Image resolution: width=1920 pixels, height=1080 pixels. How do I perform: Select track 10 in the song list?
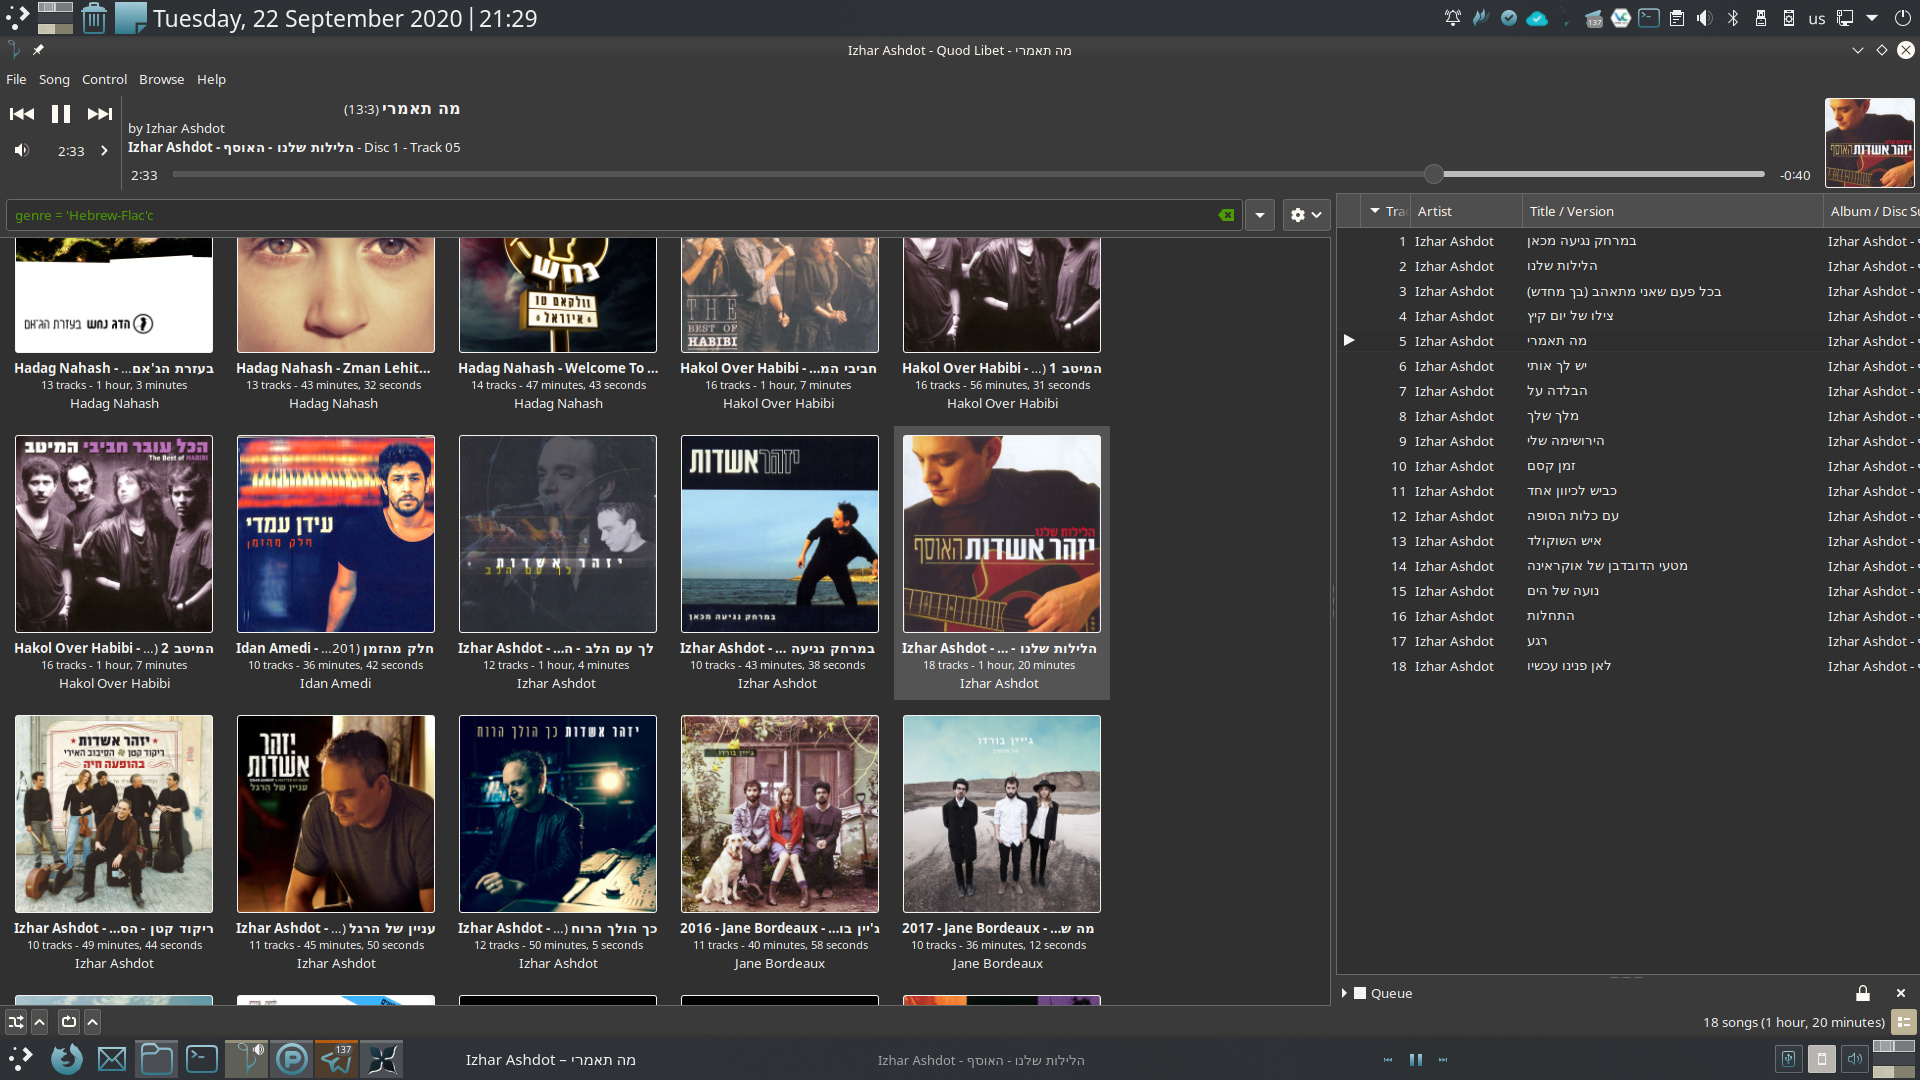click(1628, 466)
